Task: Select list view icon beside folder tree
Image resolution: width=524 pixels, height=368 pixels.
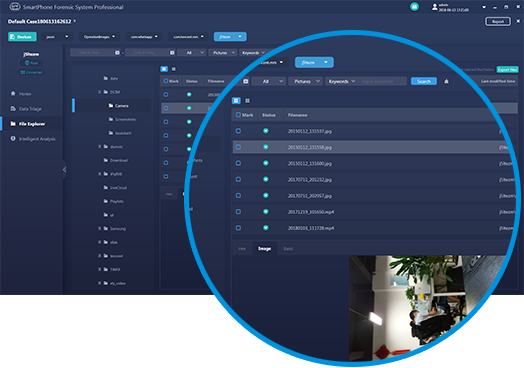Action: pyautogui.click(x=164, y=69)
